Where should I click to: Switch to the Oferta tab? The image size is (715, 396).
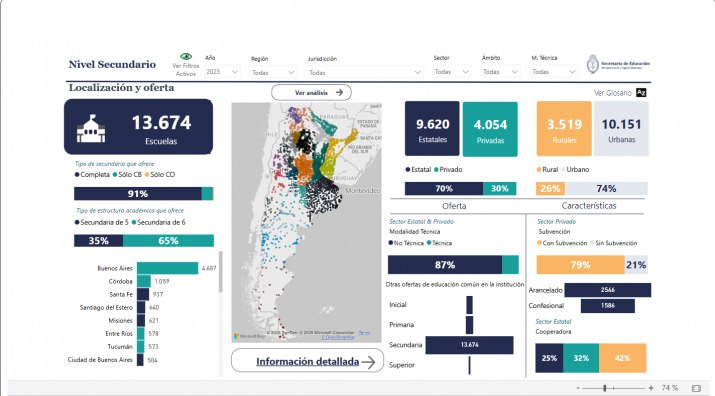454,206
